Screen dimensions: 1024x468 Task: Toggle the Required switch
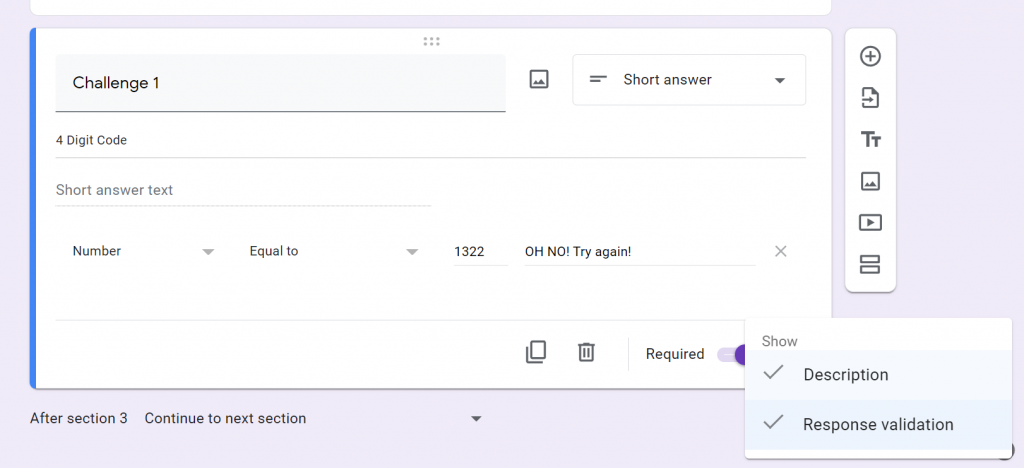[x=731, y=354]
